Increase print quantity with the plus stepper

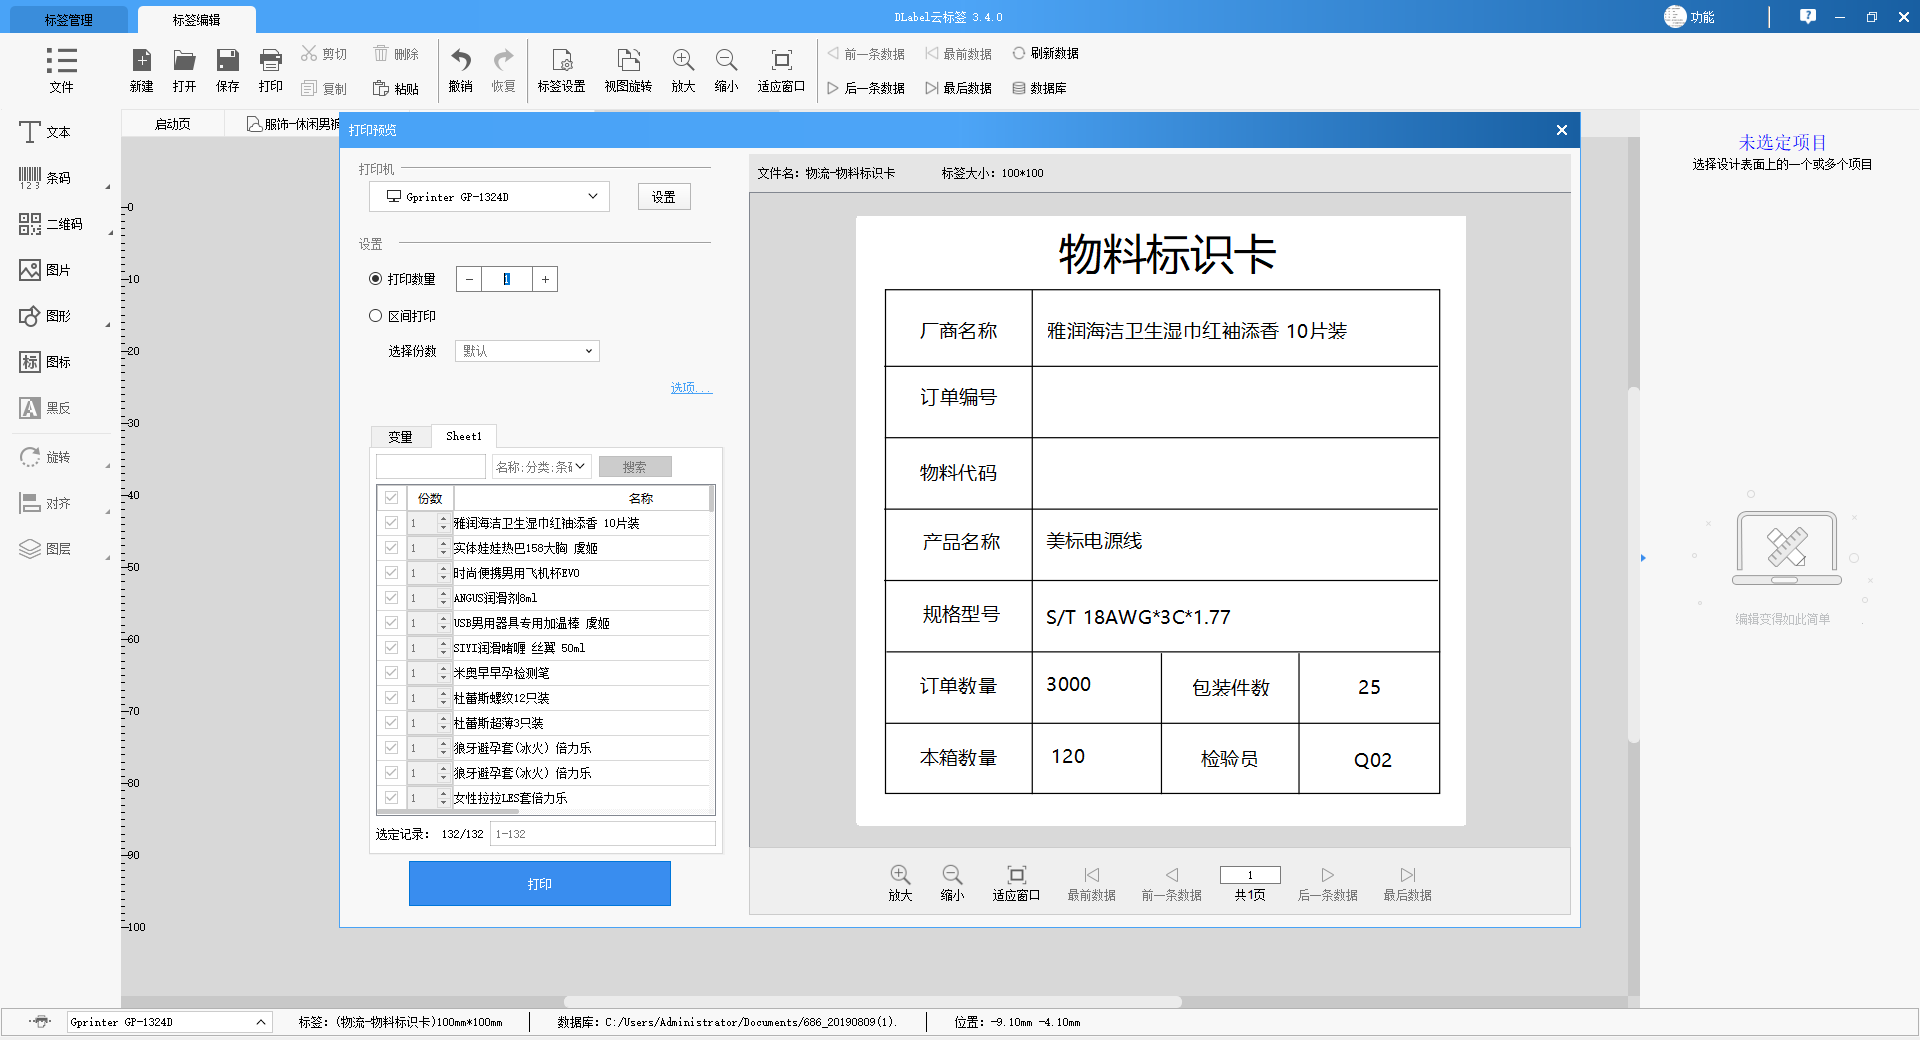[544, 279]
